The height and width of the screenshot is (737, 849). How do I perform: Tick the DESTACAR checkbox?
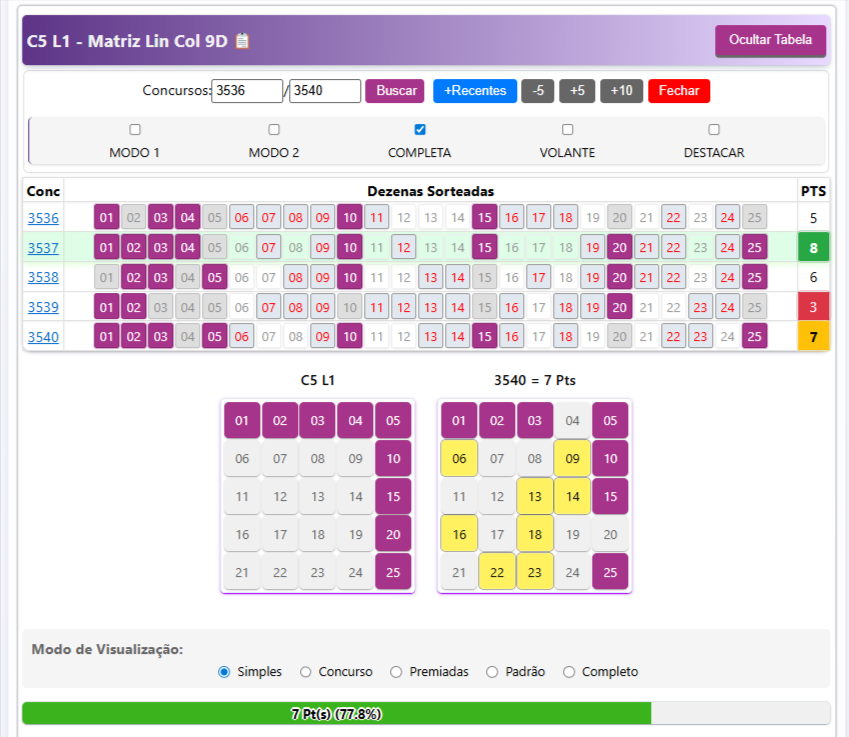click(714, 130)
